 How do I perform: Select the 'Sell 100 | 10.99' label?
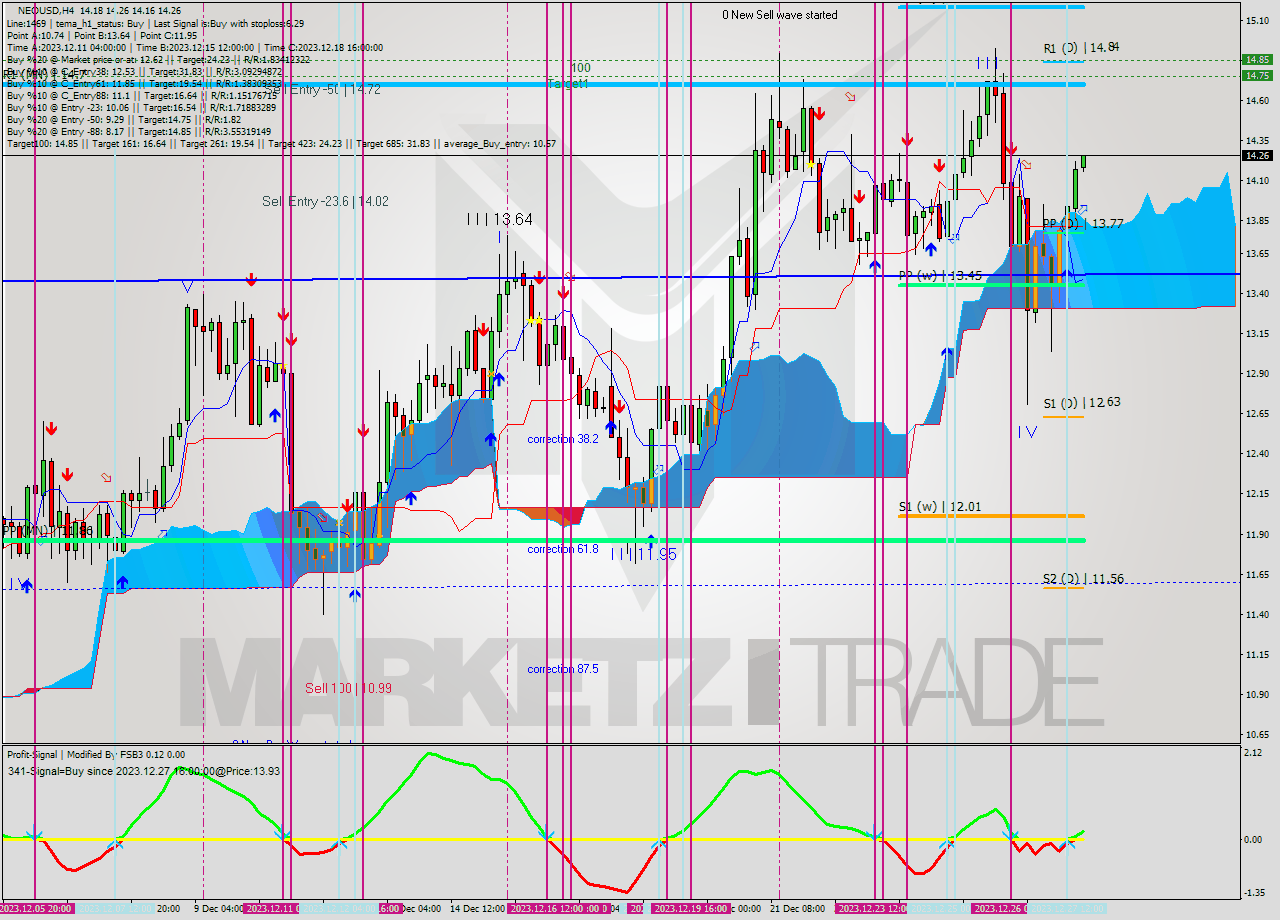[348, 689]
